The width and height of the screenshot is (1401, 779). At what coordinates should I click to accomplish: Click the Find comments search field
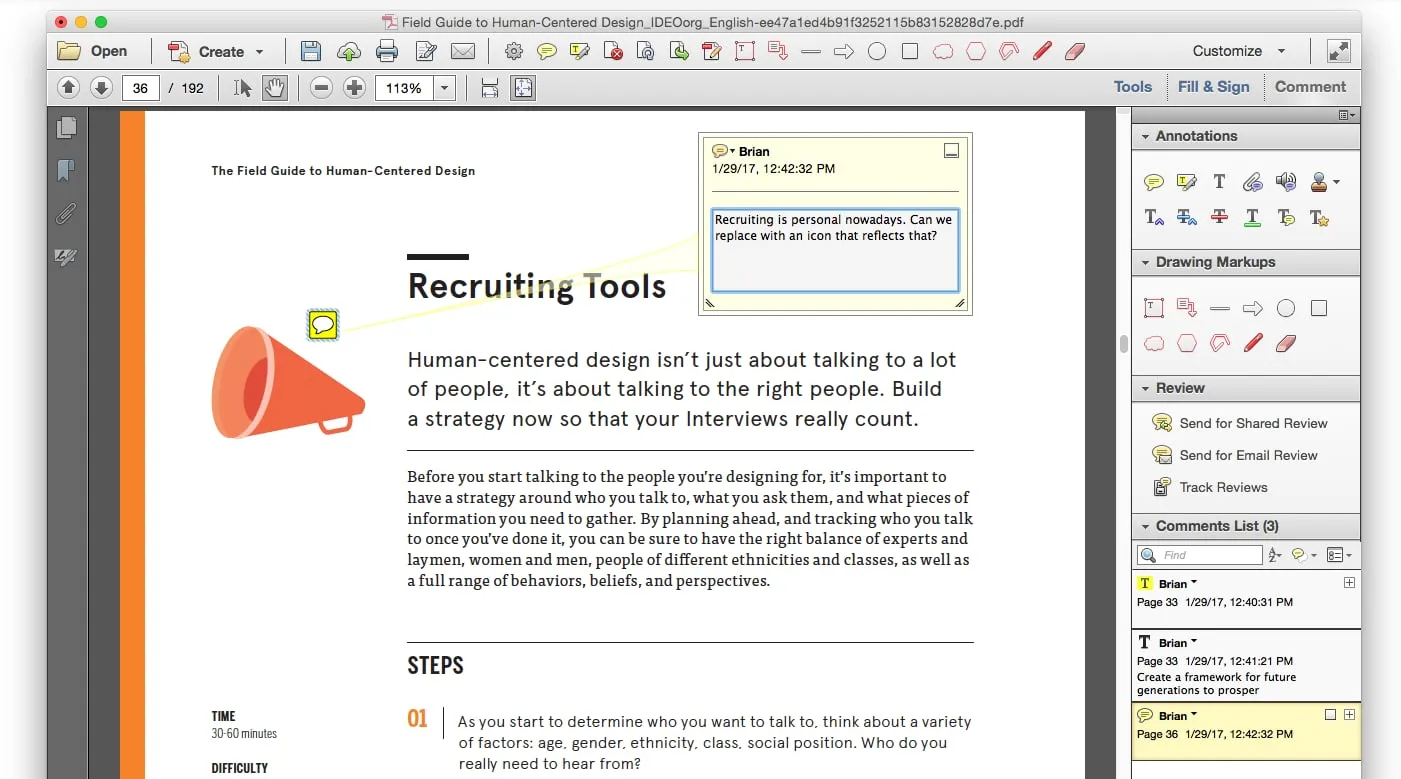pyautogui.click(x=1200, y=555)
